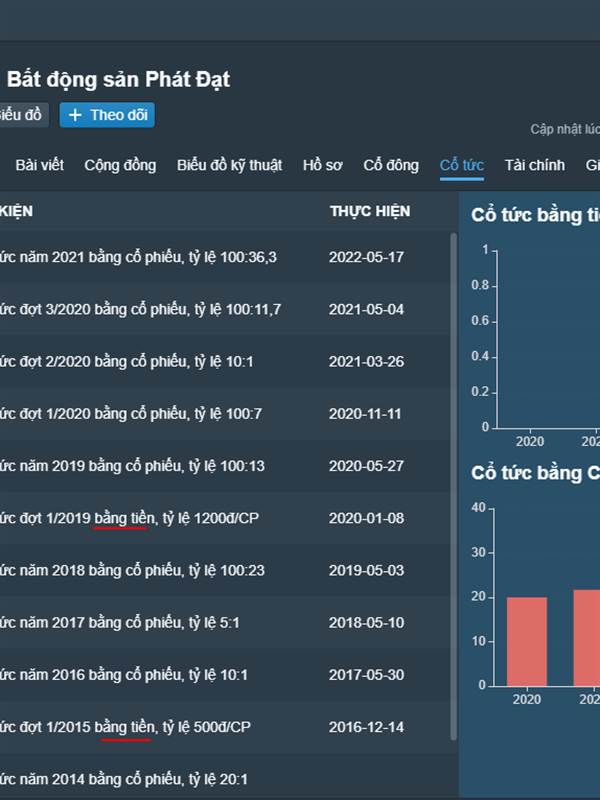Screen dimensions: 600x800
Task: Click the THỰC HIỆN column header
Action: pos(370,211)
